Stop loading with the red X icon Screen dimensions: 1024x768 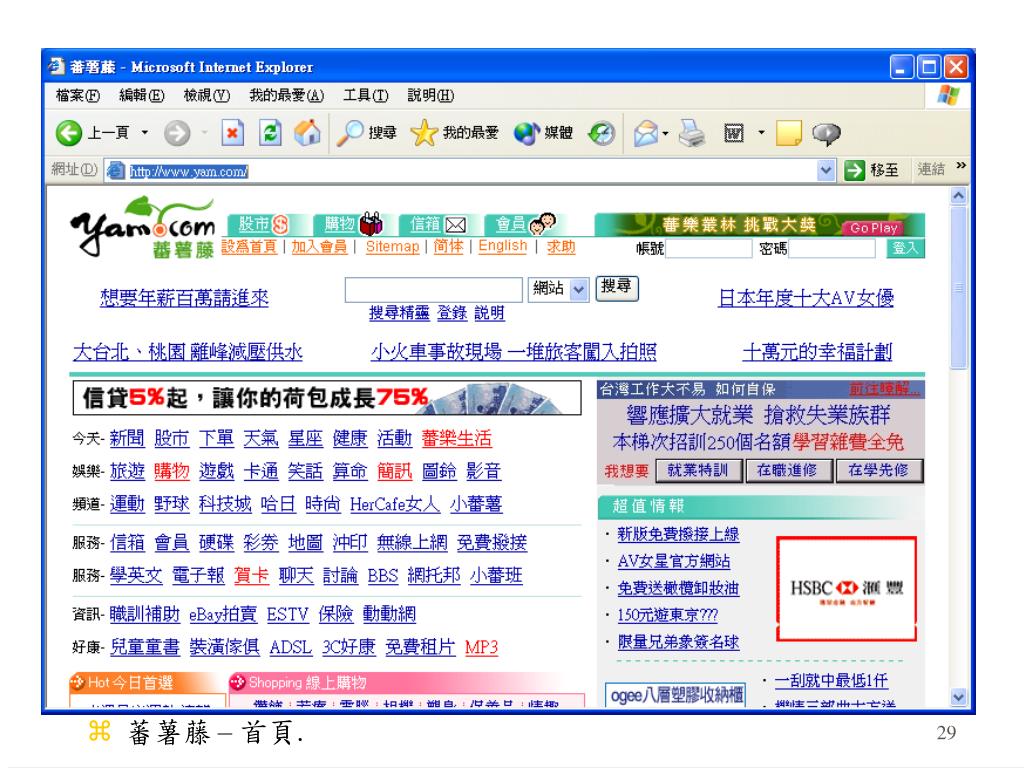[232, 133]
